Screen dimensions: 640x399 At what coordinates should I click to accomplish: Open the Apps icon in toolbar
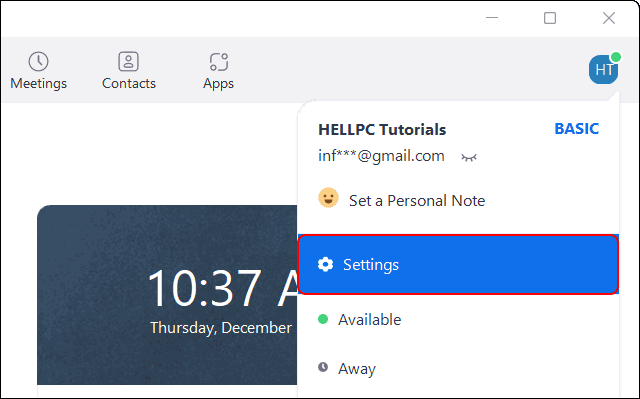219,62
